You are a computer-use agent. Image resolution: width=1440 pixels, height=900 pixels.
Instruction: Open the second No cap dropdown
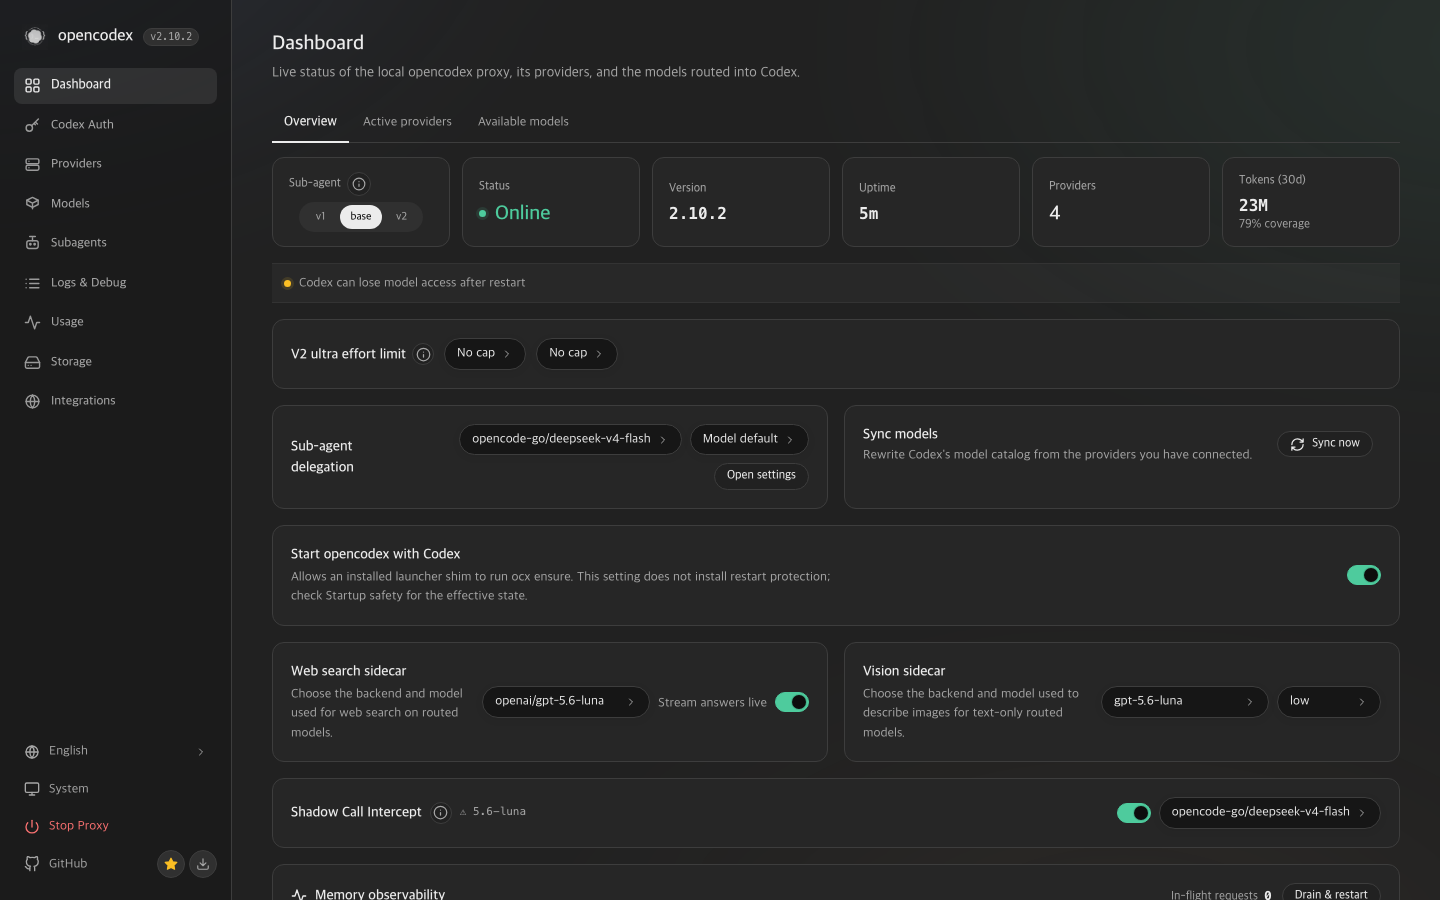click(x=577, y=354)
